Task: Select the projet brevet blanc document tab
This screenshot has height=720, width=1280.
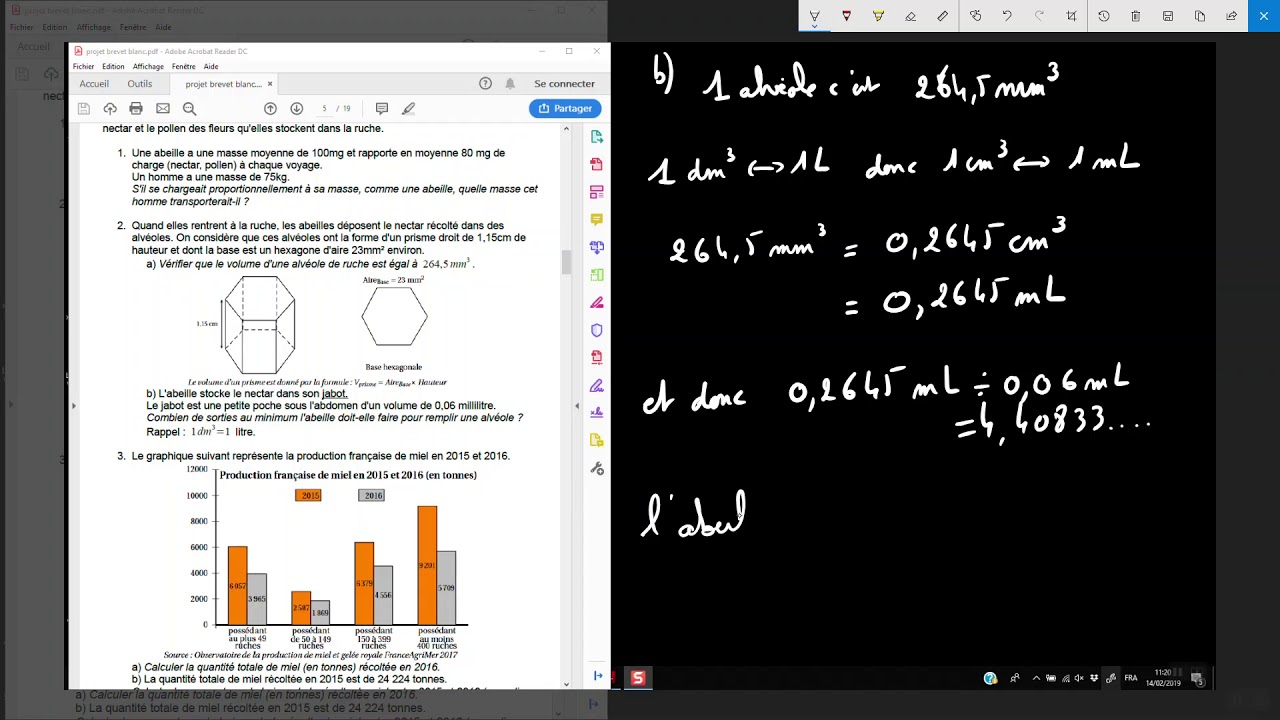Action: [x=222, y=84]
